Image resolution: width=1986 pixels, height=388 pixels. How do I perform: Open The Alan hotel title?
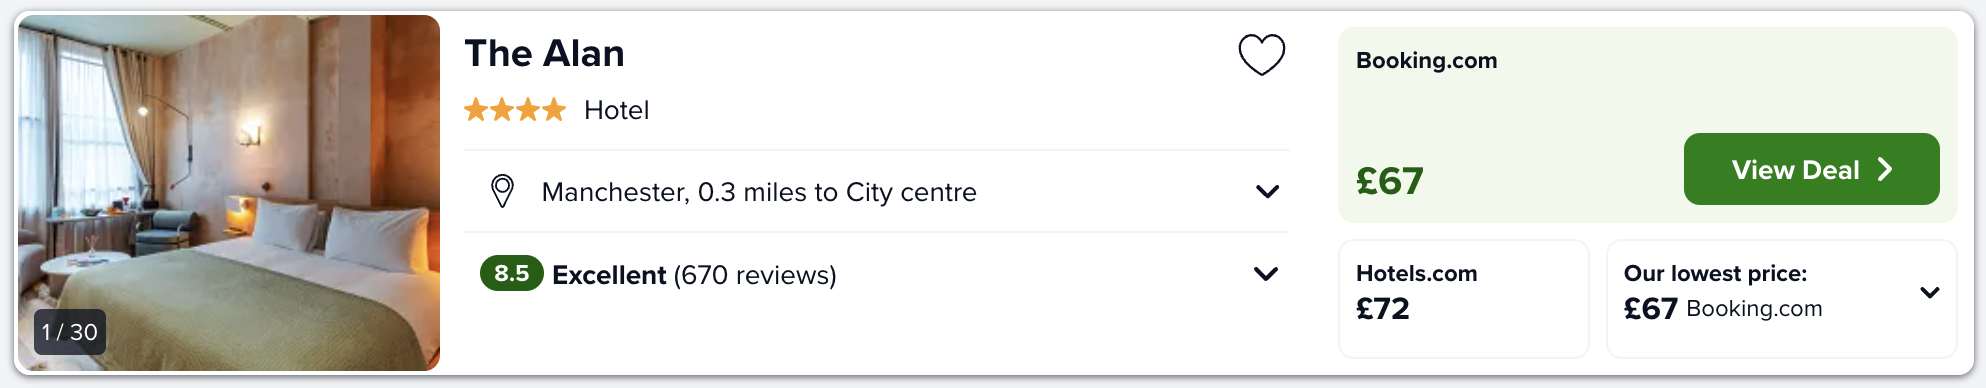[x=544, y=53]
